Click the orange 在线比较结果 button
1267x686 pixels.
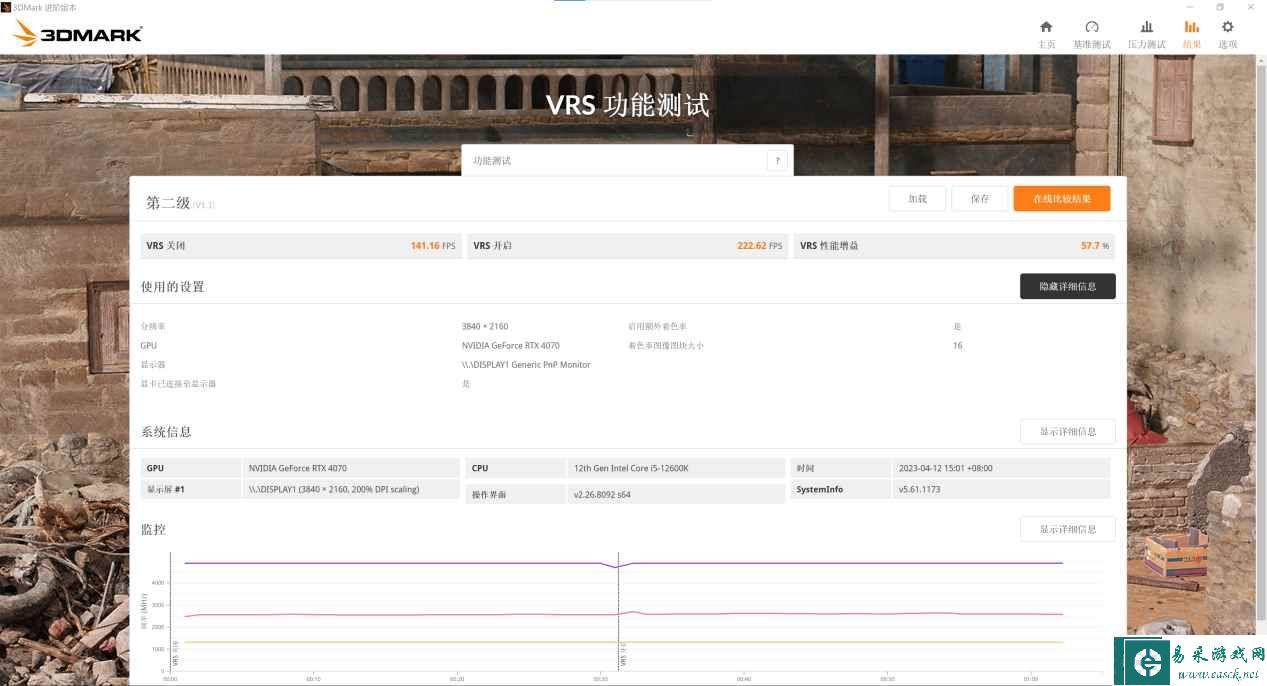click(1061, 199)
